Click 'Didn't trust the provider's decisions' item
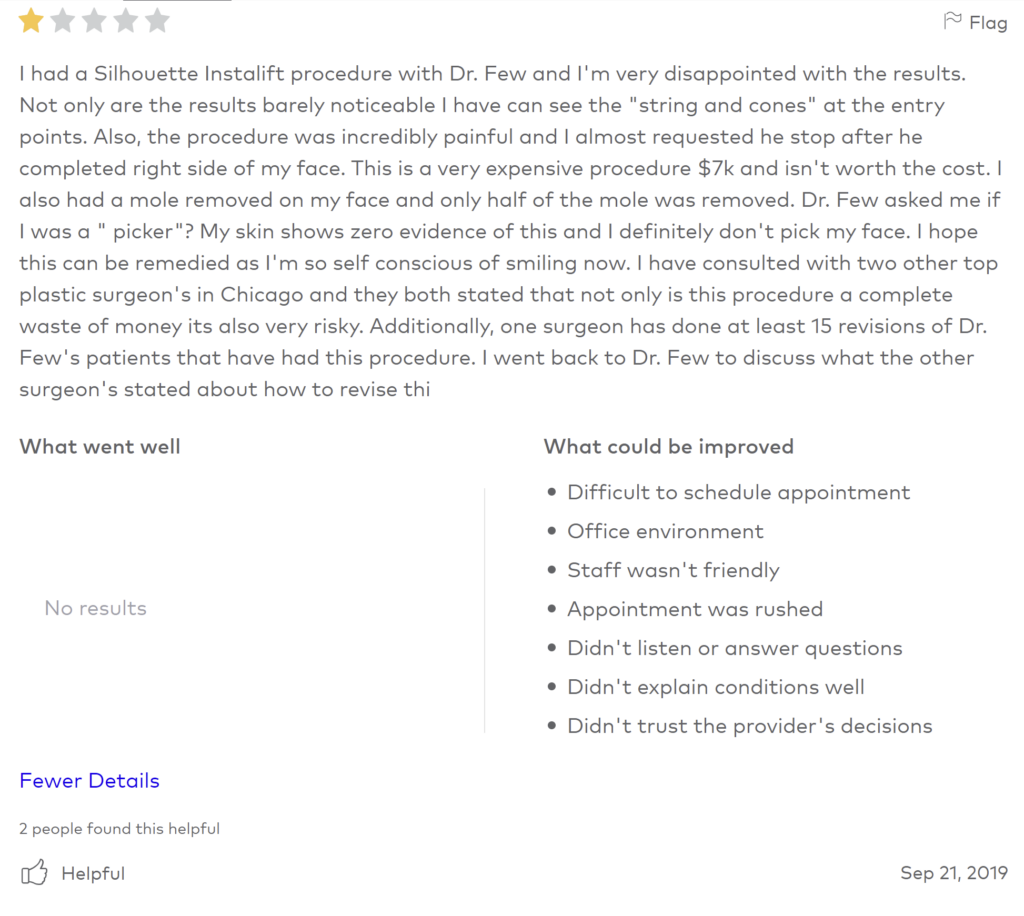This screenshot has width=1024, height=916. [x=750, y=726]
